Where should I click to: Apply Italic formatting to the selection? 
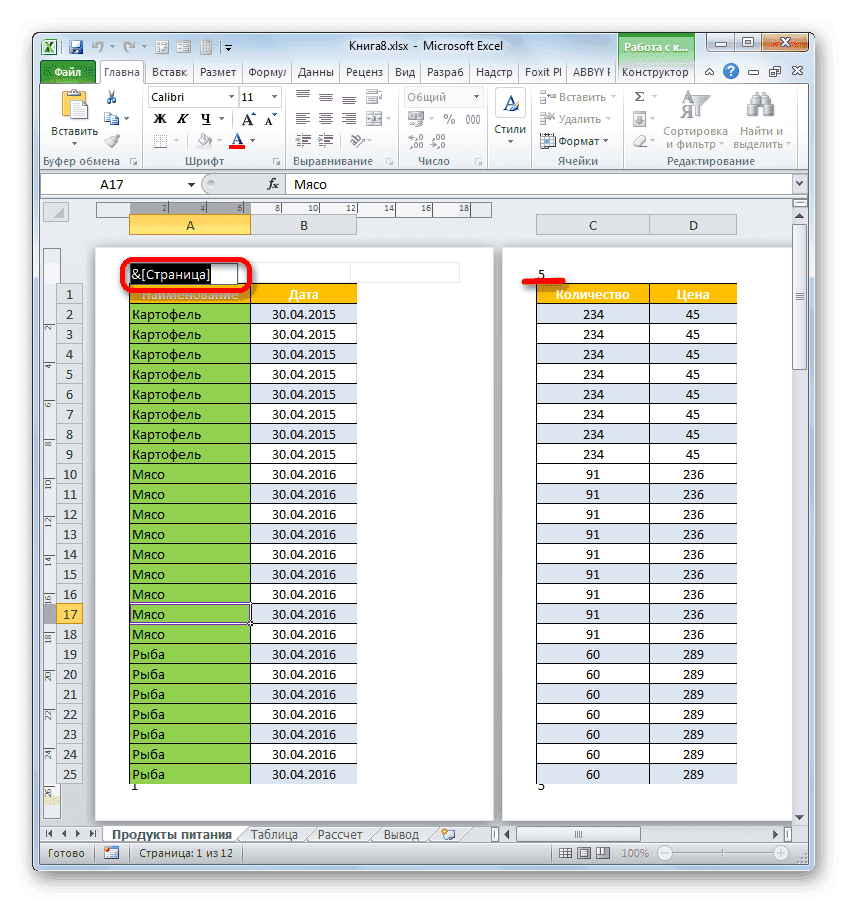tap(183, 119)
